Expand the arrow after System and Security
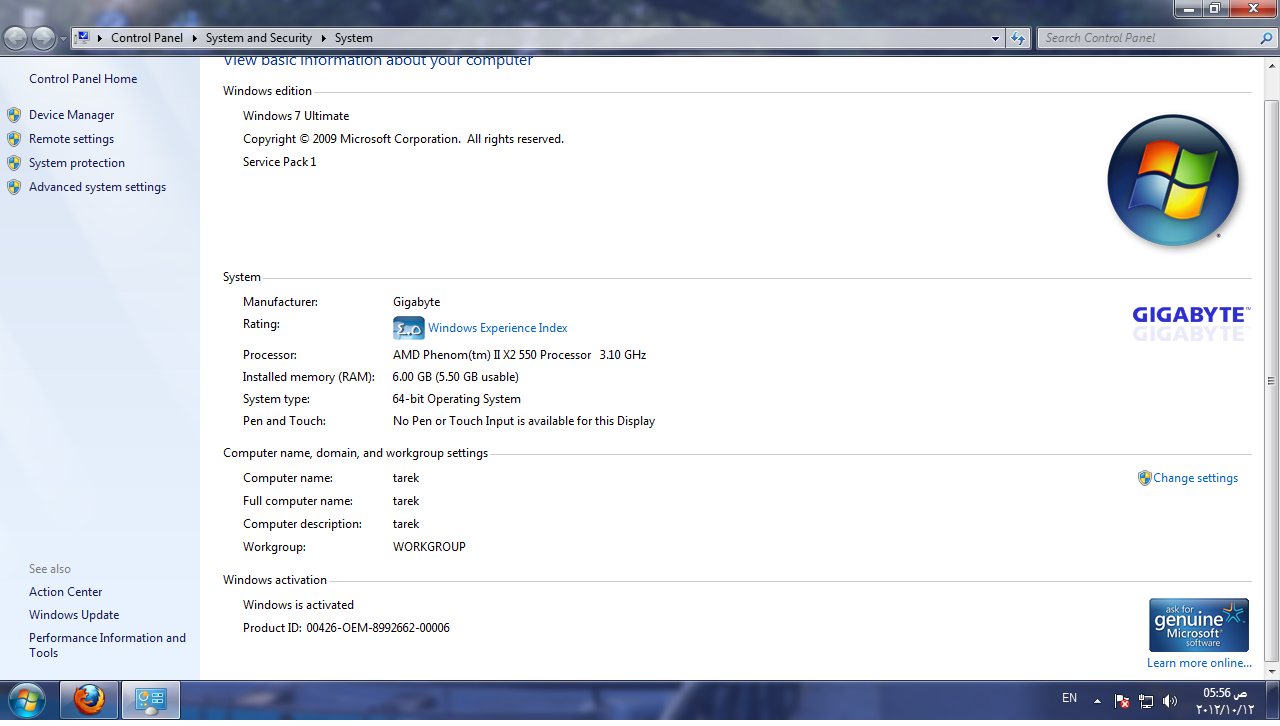This screenshot has height=726, width=1280. 323,38
